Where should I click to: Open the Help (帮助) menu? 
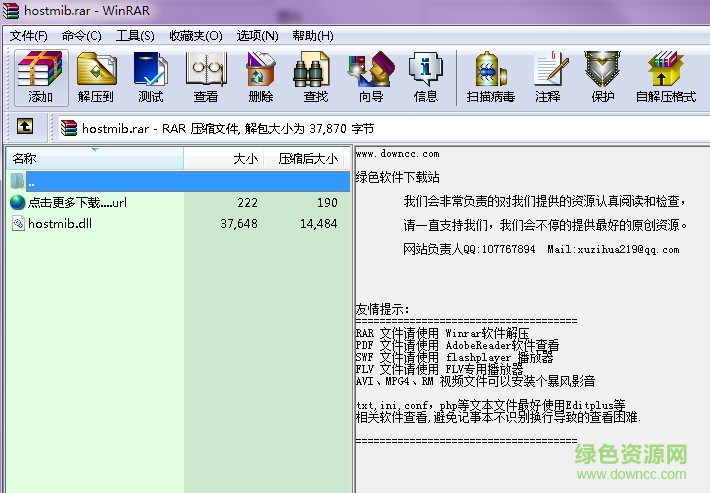[x=313, y=35]
